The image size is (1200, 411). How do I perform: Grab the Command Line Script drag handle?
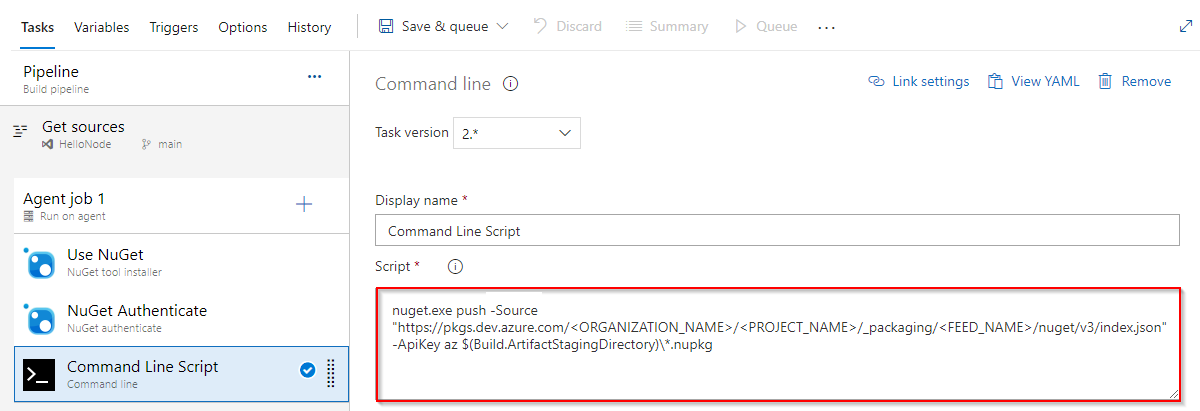coord(331,372)
